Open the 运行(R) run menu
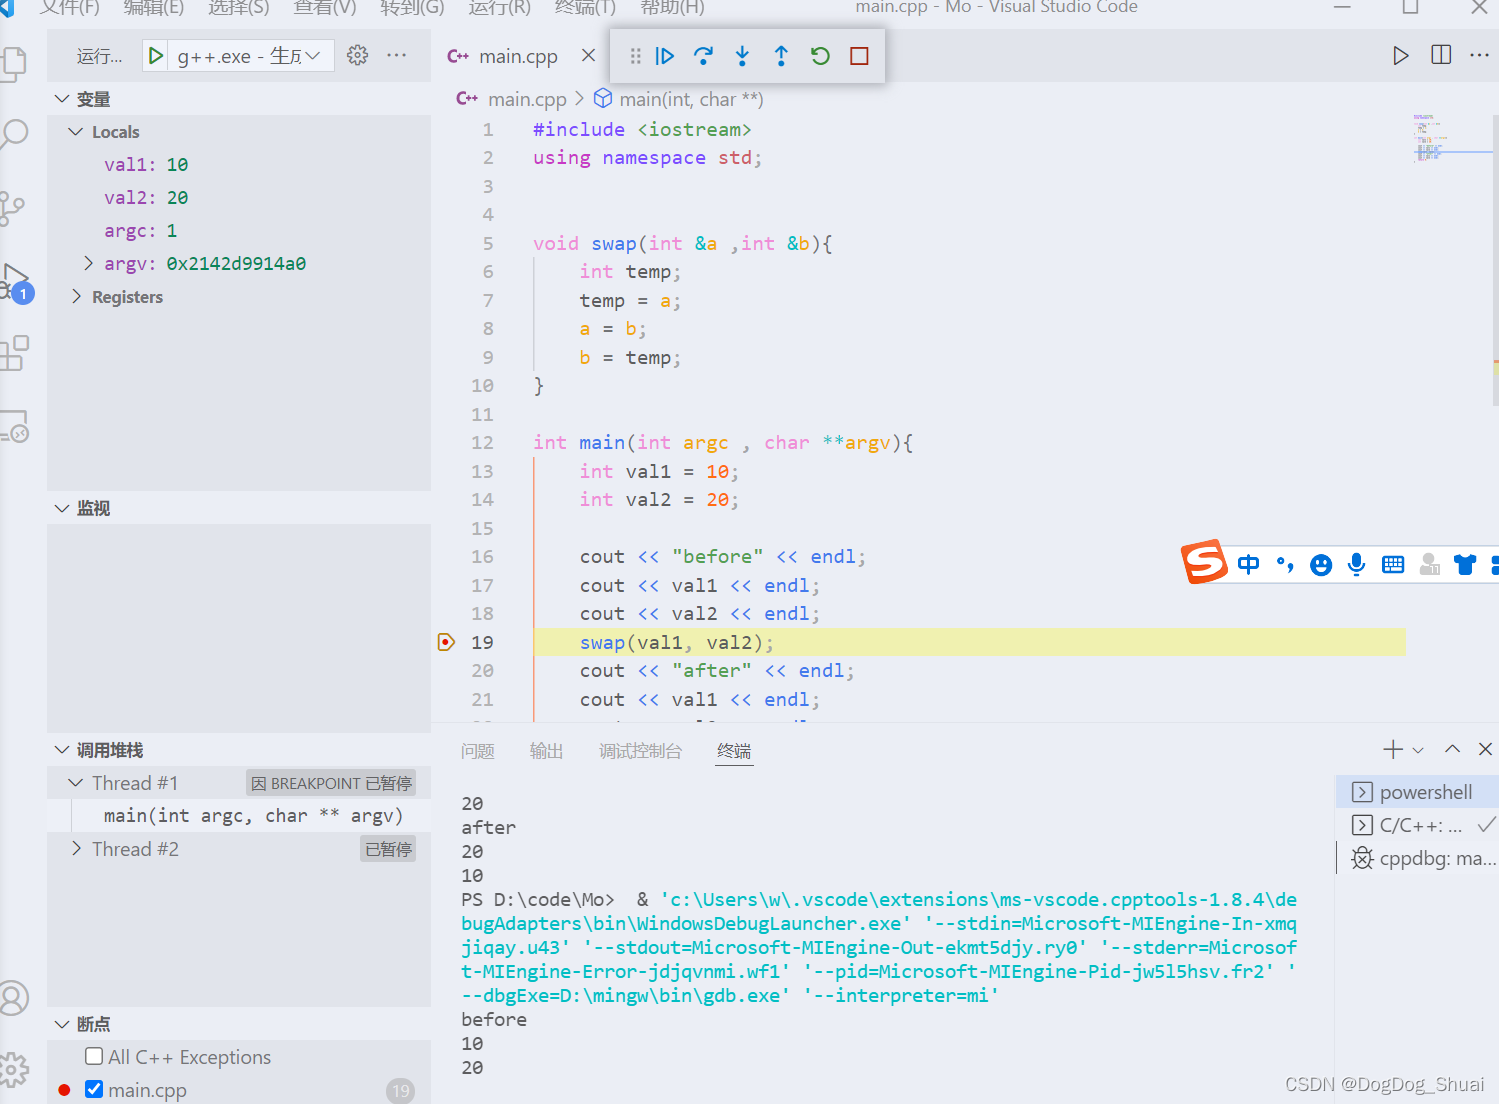The image size is (1499, 1104). coord(499,7)
